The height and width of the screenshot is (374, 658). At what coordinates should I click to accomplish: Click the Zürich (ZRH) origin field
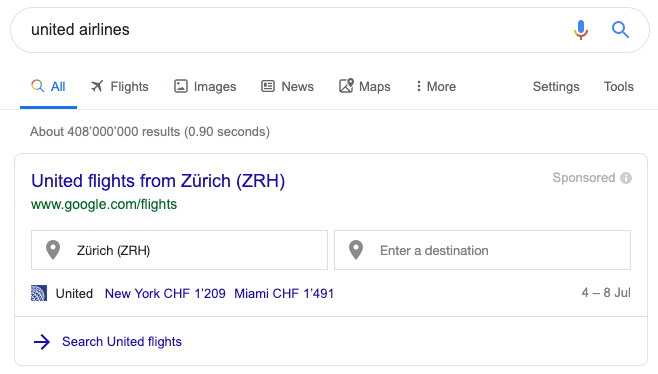coord(179,250)
